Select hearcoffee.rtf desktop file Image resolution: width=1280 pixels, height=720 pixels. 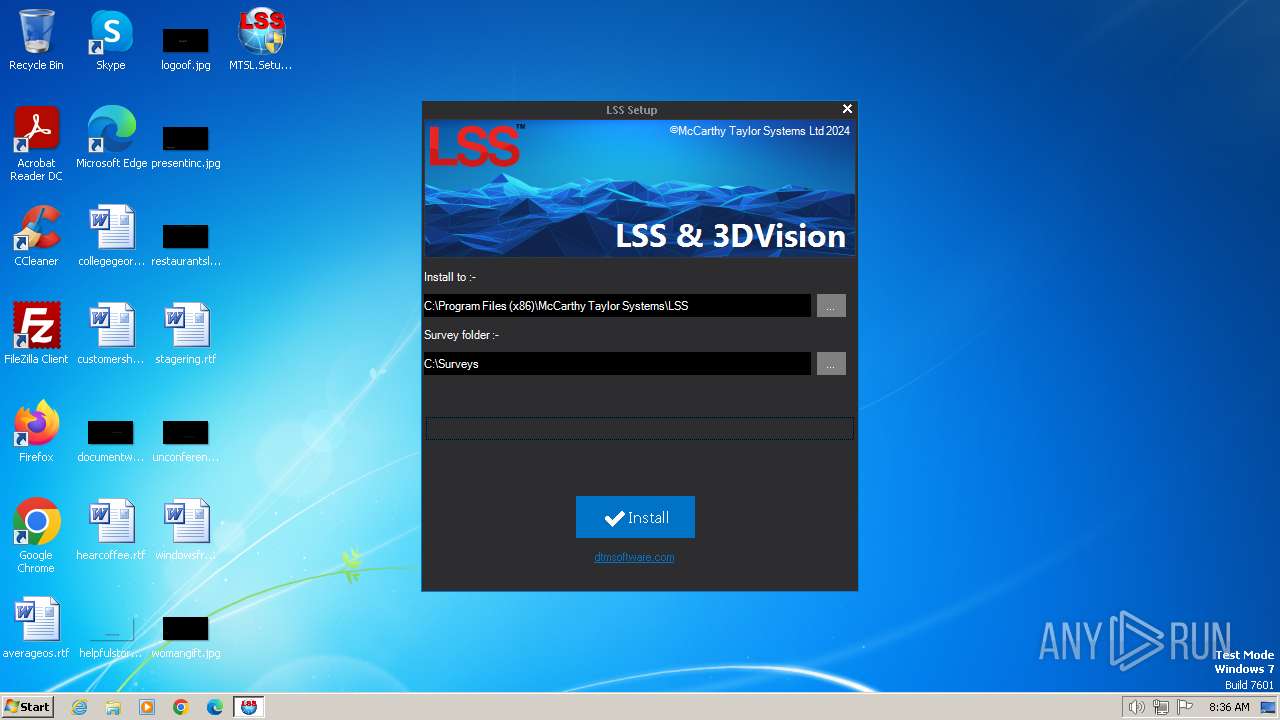111,530
